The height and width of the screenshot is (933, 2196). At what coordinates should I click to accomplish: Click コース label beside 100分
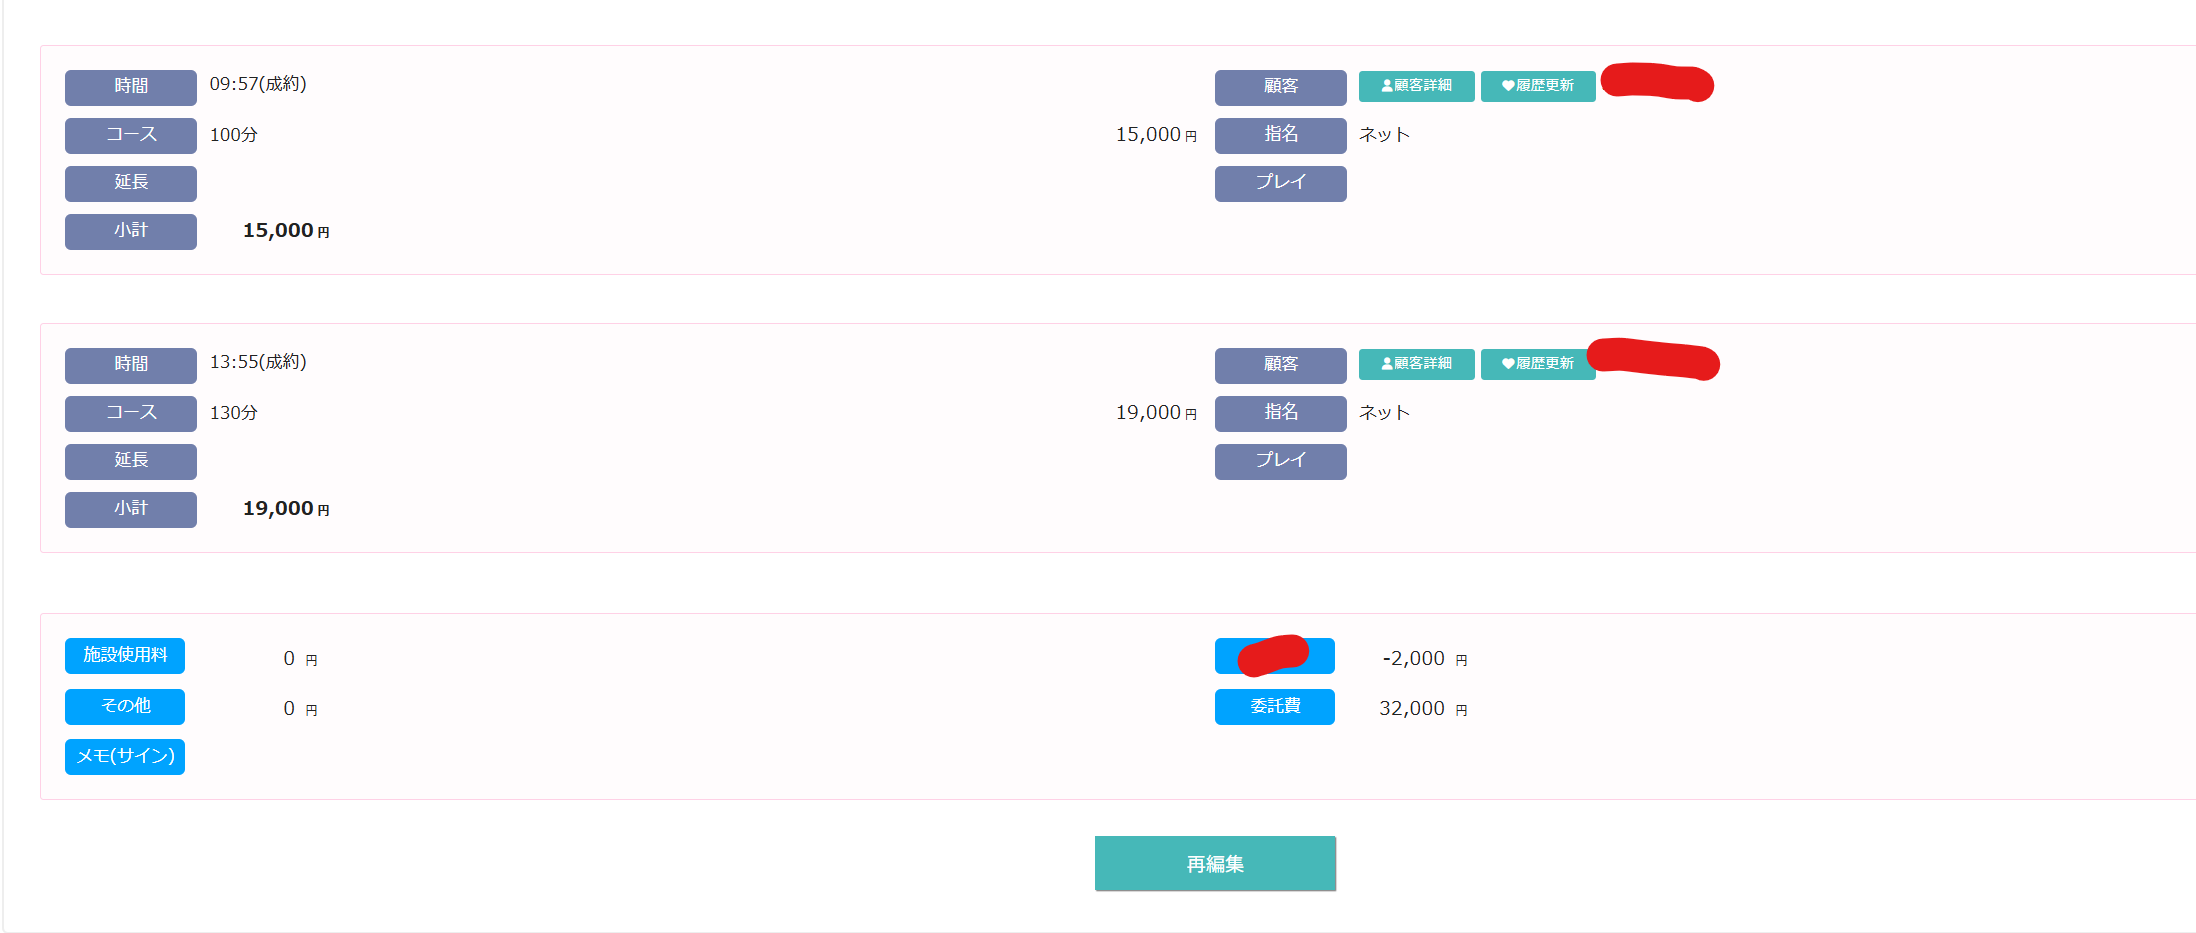[x=131, y=135]
